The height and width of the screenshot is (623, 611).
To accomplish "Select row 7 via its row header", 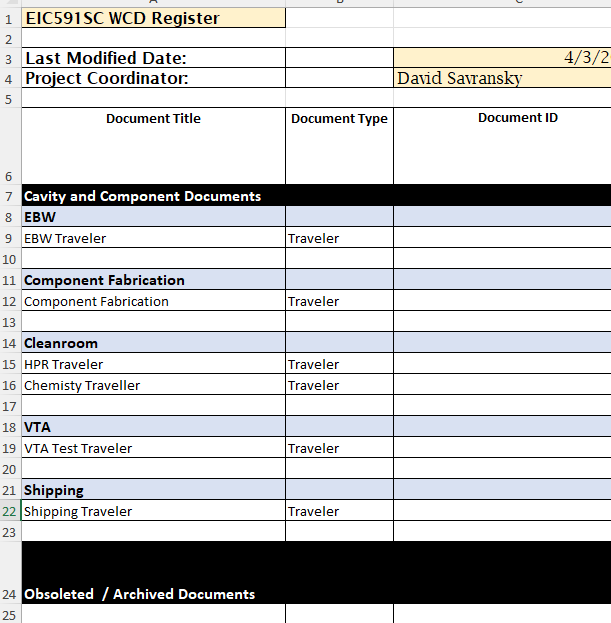I will [10, 195].
